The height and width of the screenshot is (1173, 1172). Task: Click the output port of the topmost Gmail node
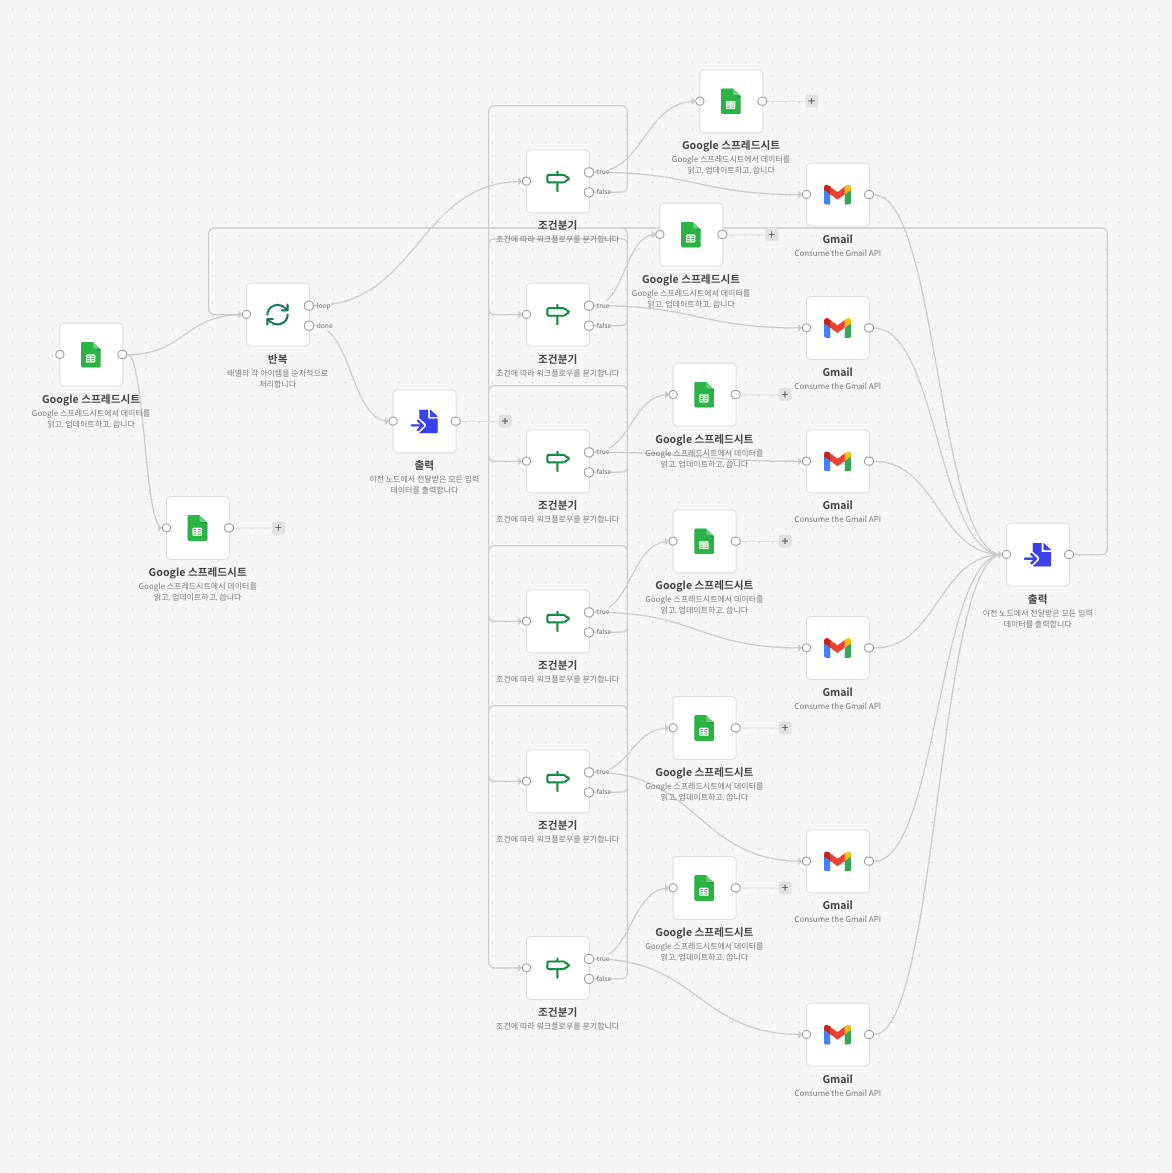[869, 195]
